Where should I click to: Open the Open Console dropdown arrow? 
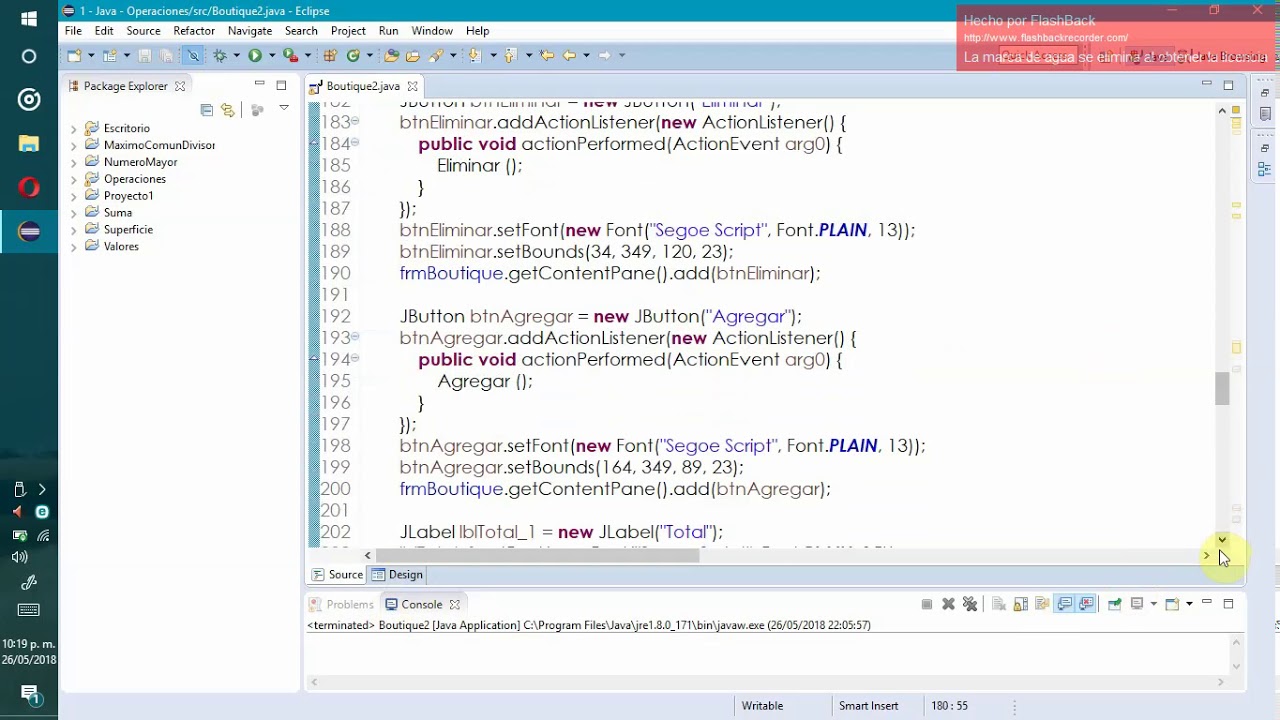(x=1189, y=604)
